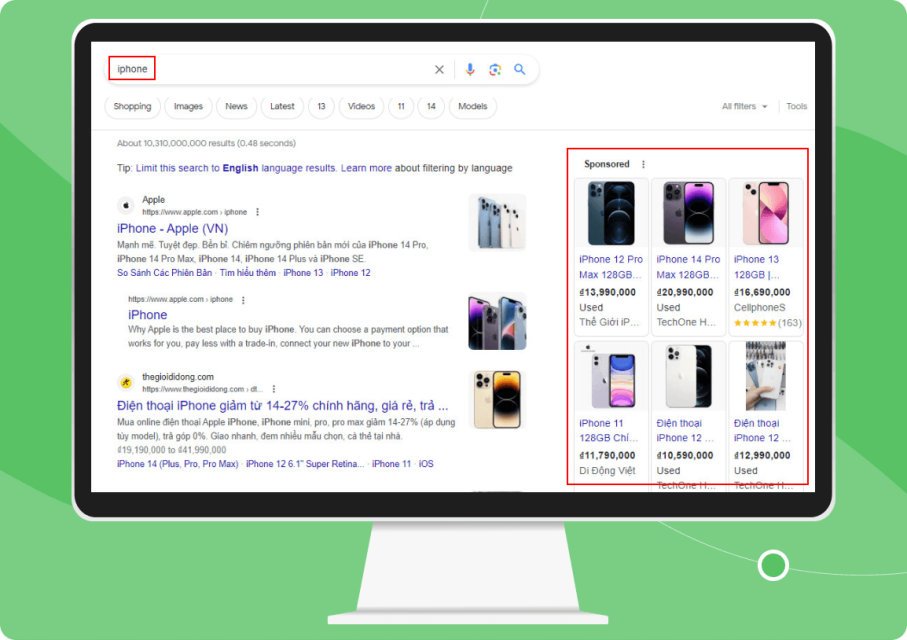Click the thegioididong.com site name
Viewport: 907px width, 640px height.
[178, 377]
